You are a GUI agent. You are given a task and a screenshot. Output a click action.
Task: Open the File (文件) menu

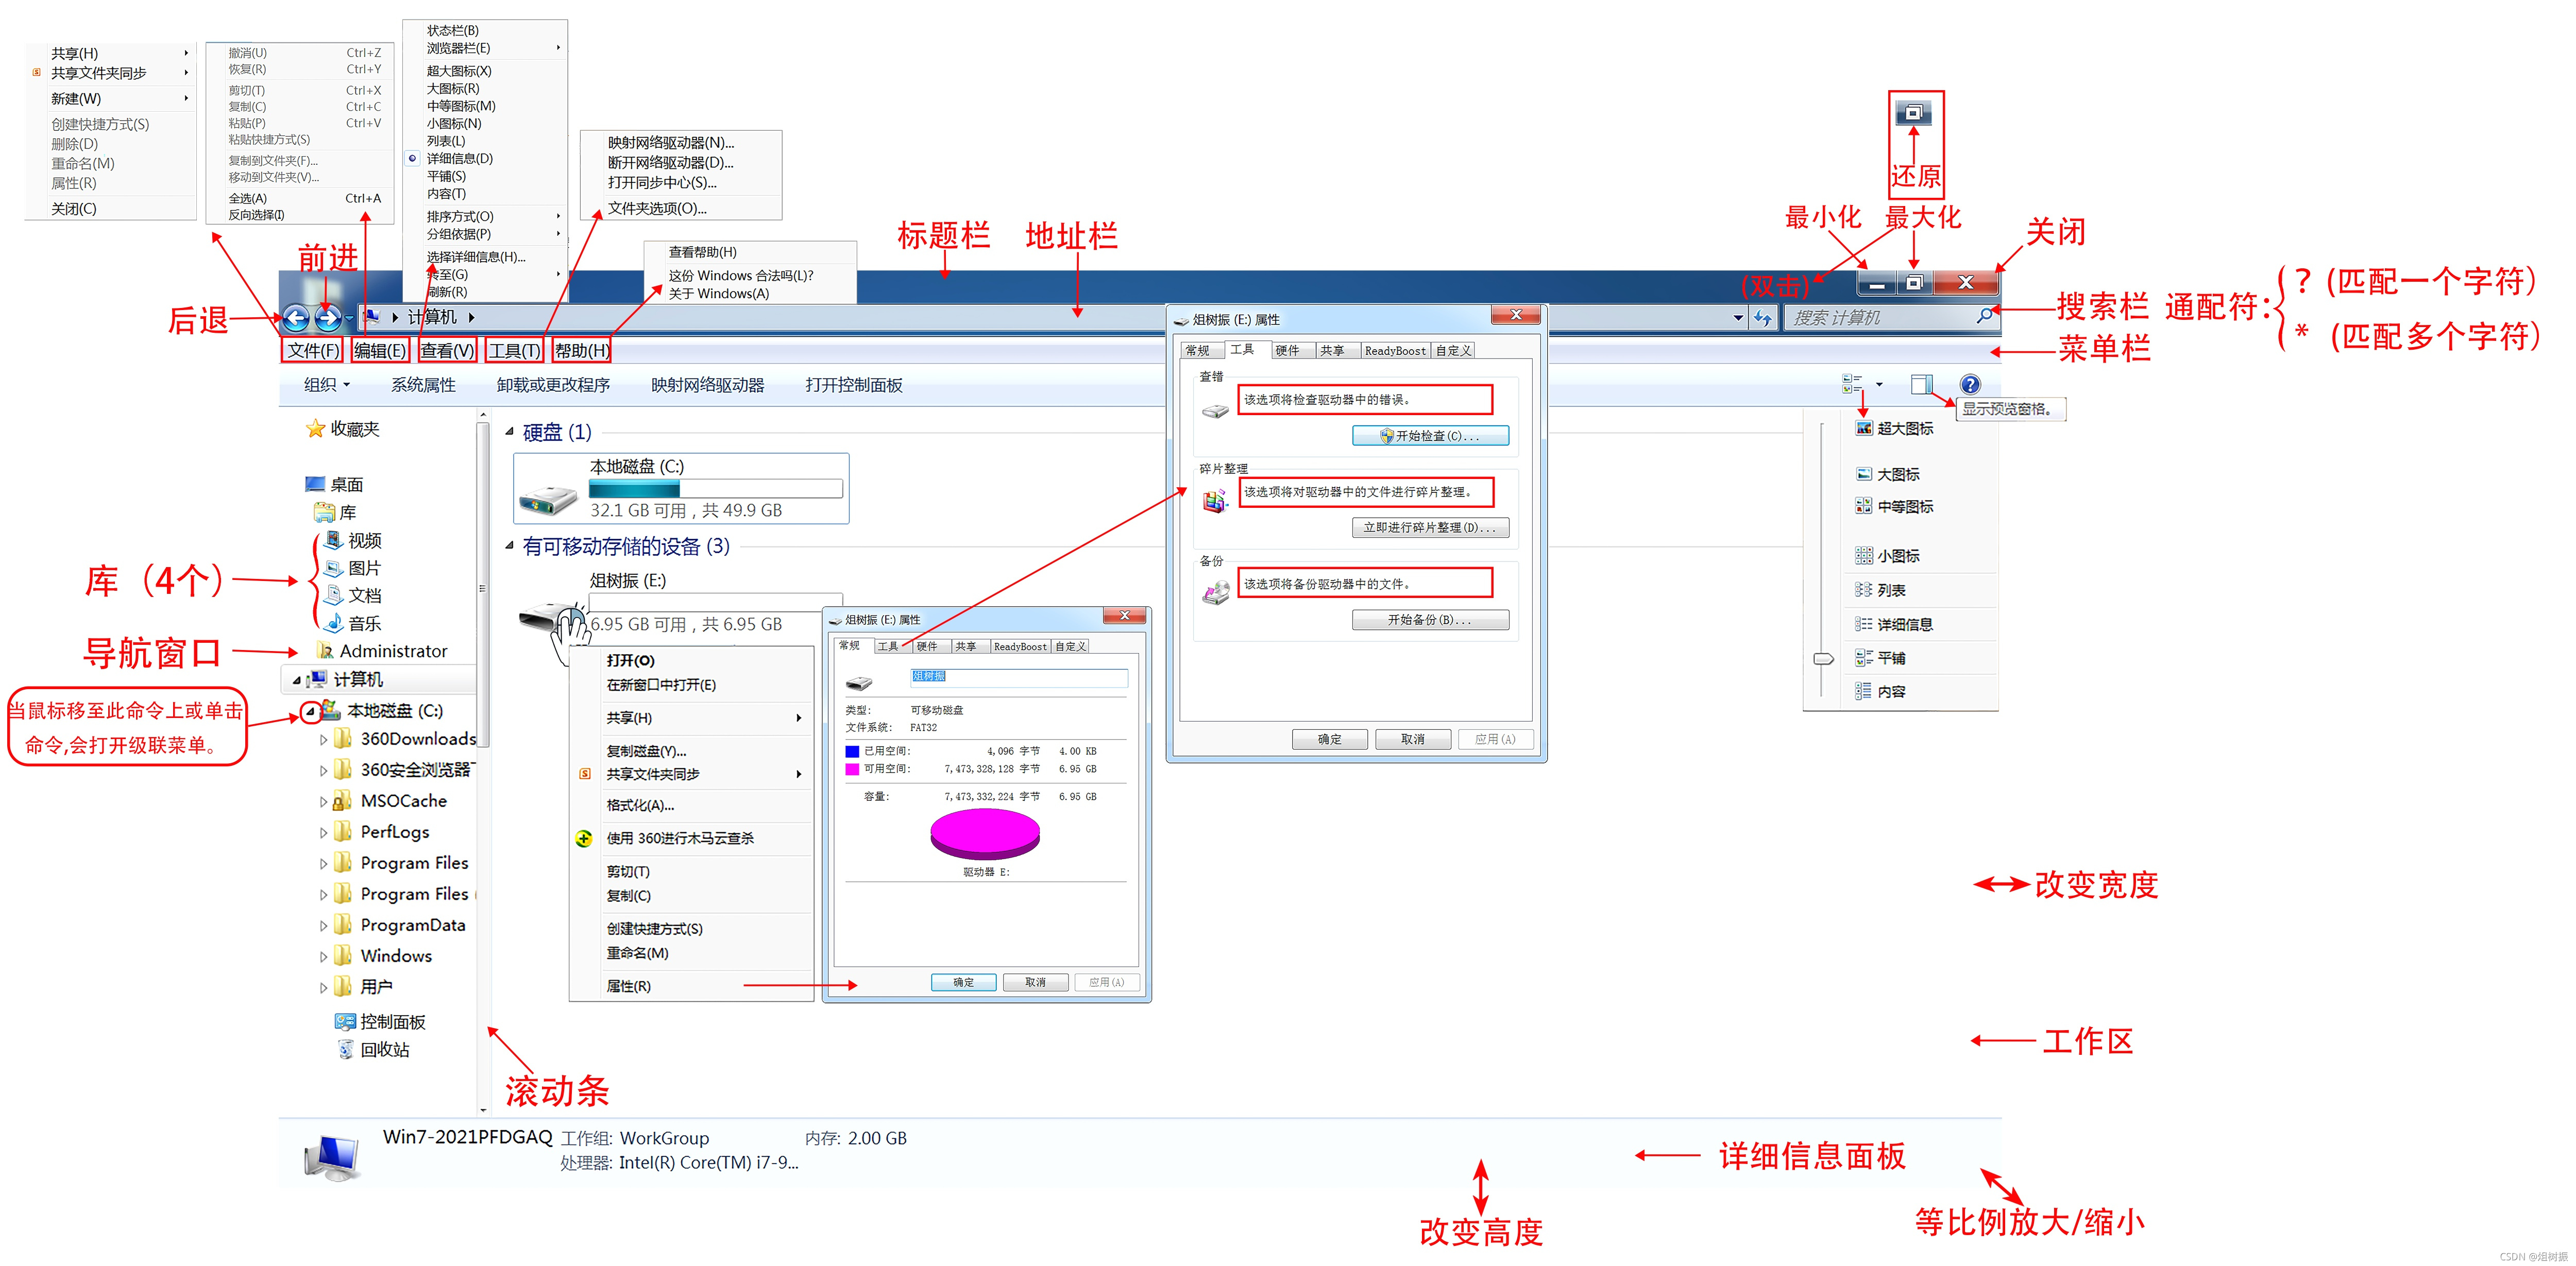pyautogui.click(x=313, y=350)
